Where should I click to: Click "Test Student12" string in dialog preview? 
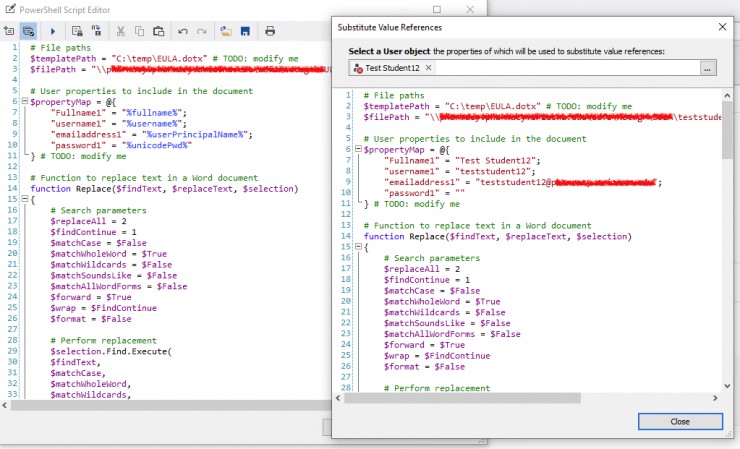coord(495,161)
